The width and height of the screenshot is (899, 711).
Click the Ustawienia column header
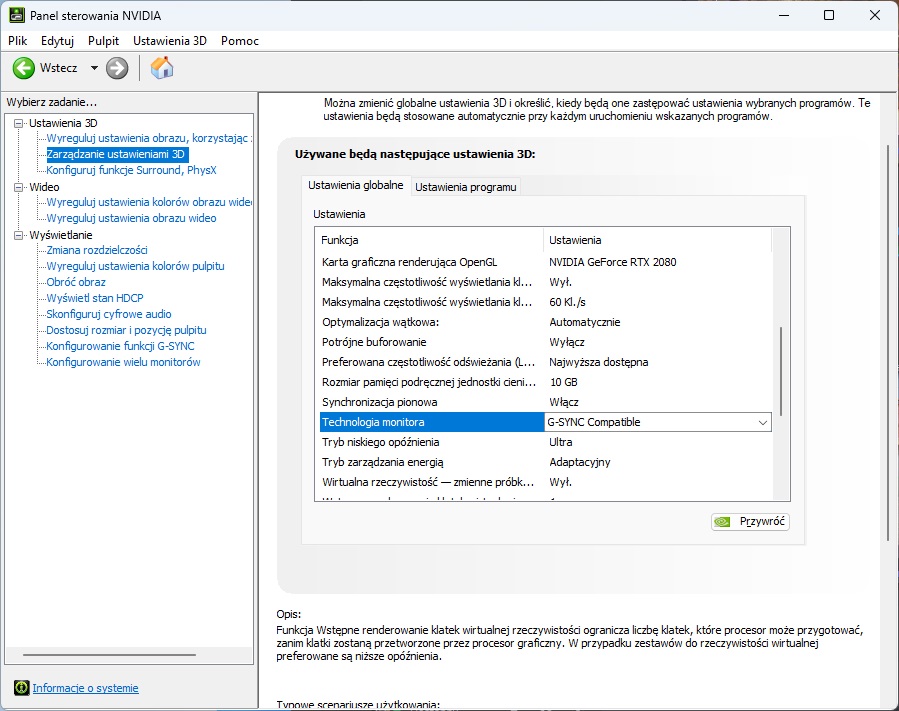pyautogui.click(x=658, y=240)
